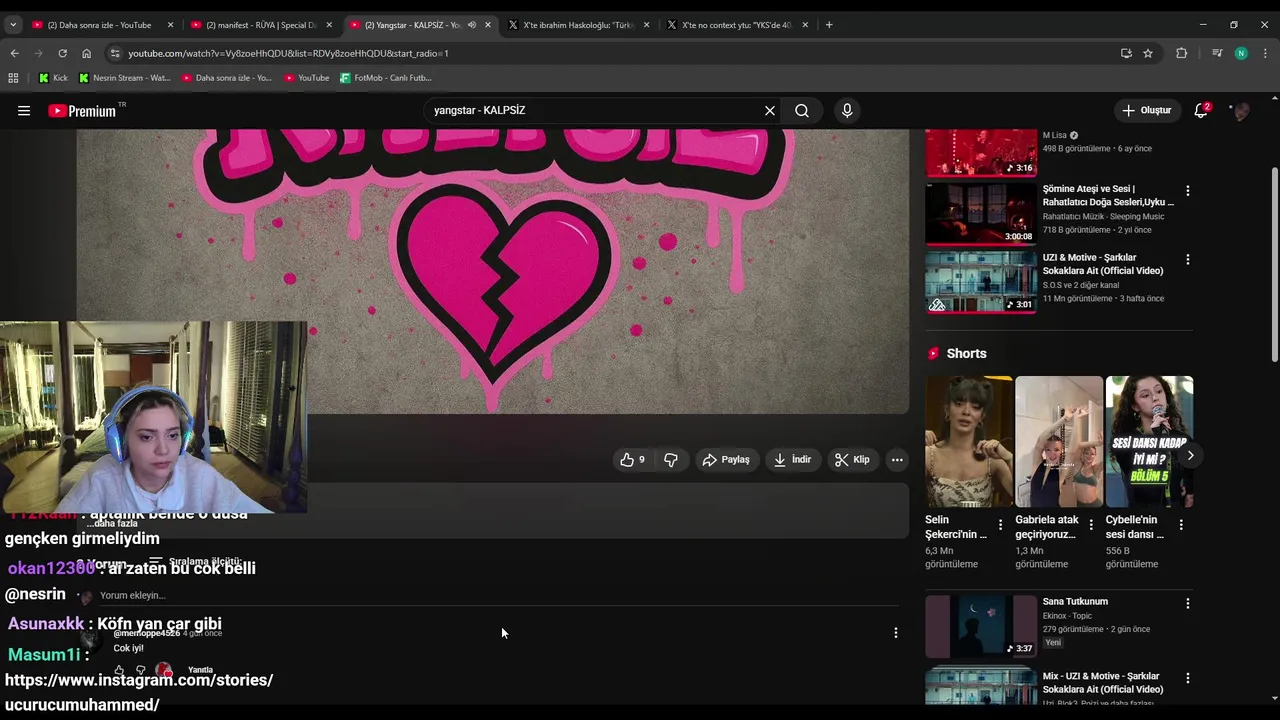This screenshot has width=1280, height=720.
Task: Click the Paylaş share button
Action: 726,460
